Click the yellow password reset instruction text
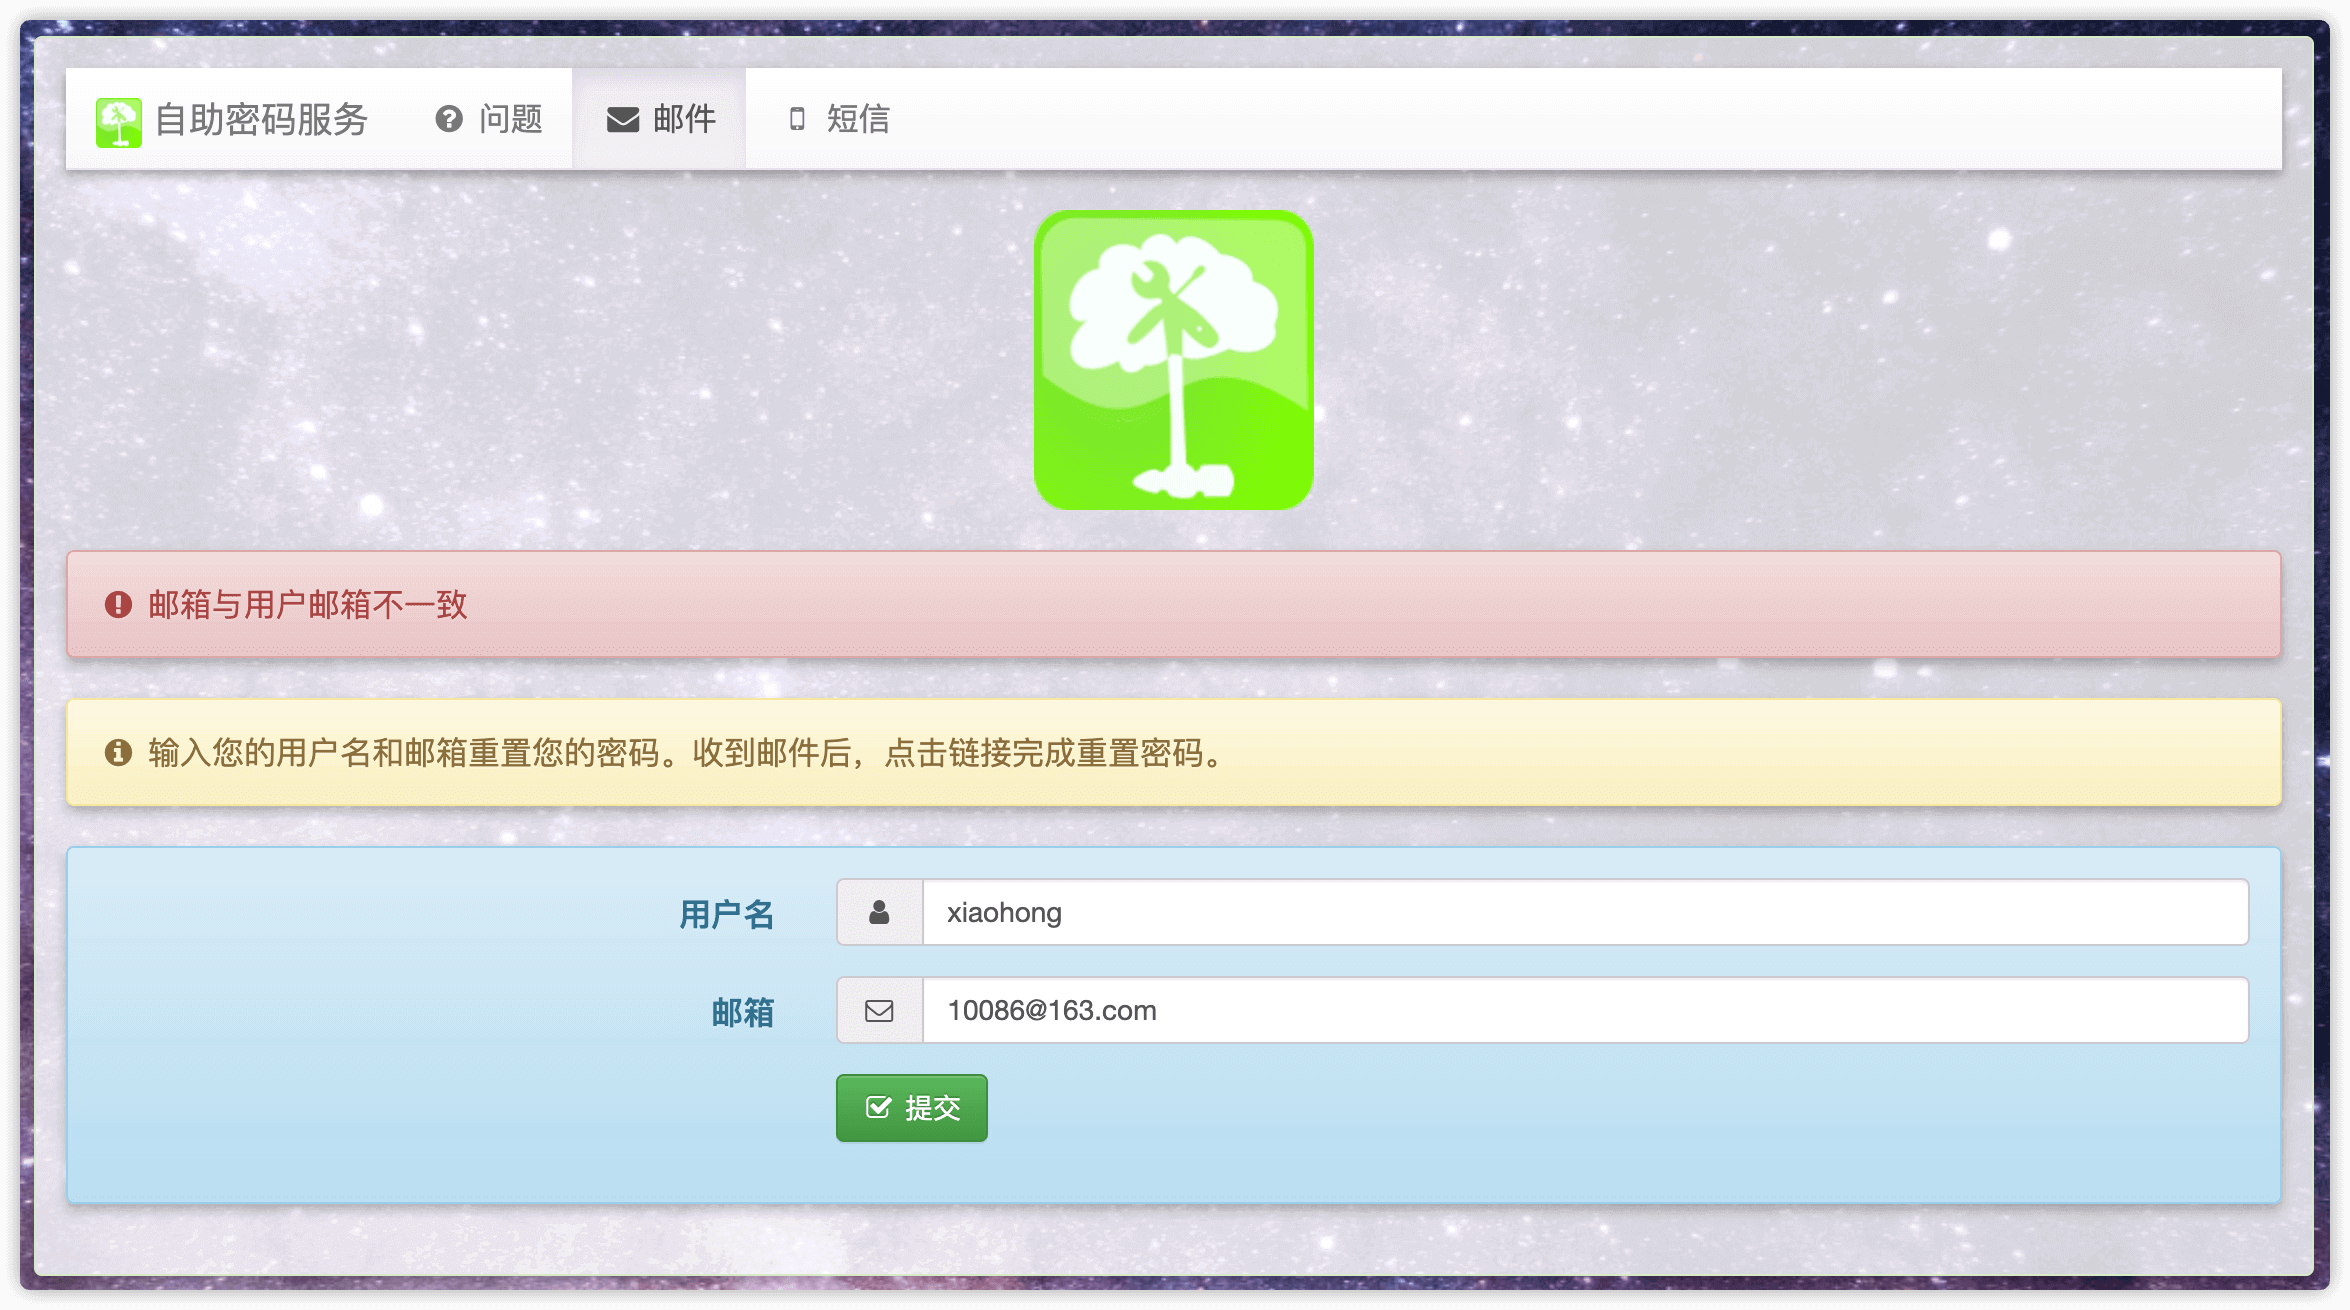Viewport: 2350px width, 1310px height. [686, 752]
